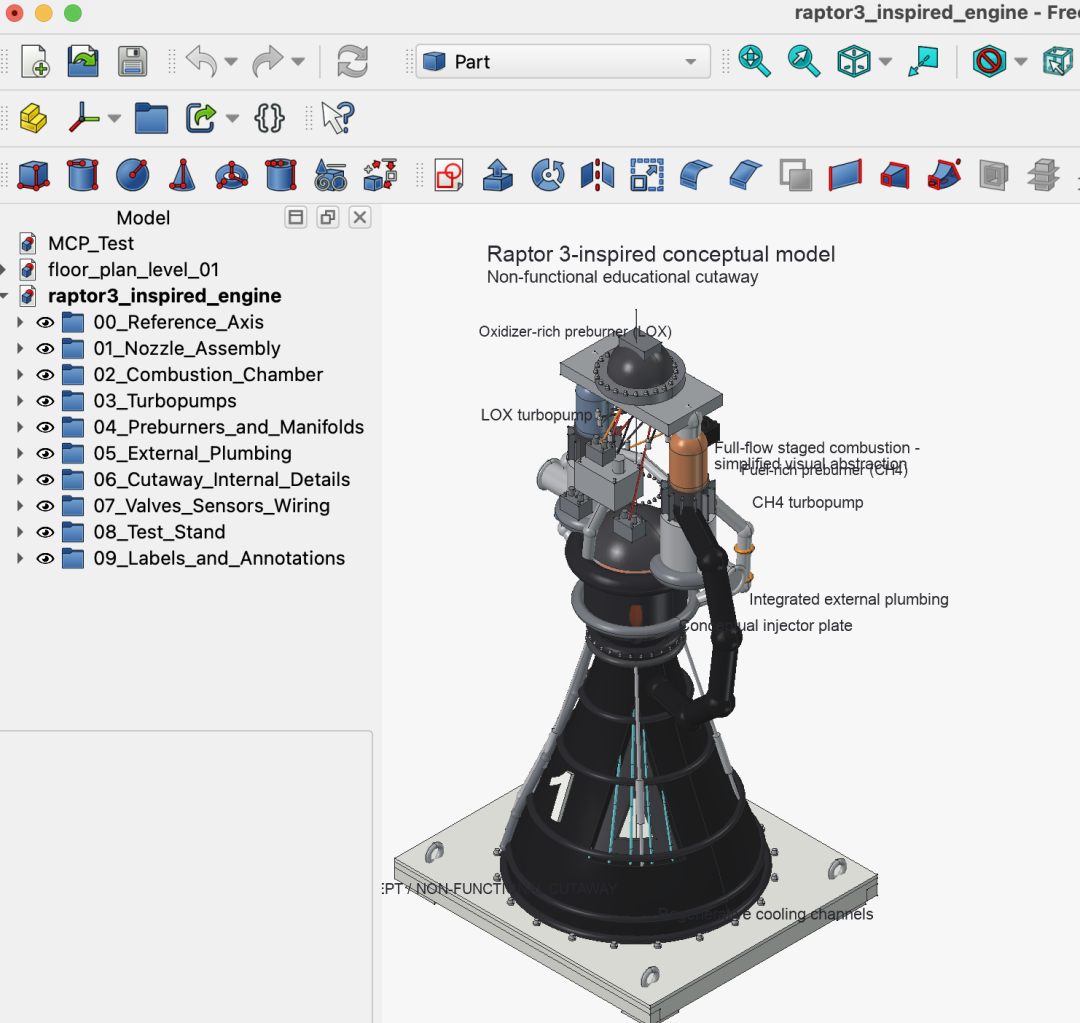Extrude the selected sketch
The image size is (1080, 1023).
[x=498, y=175]
